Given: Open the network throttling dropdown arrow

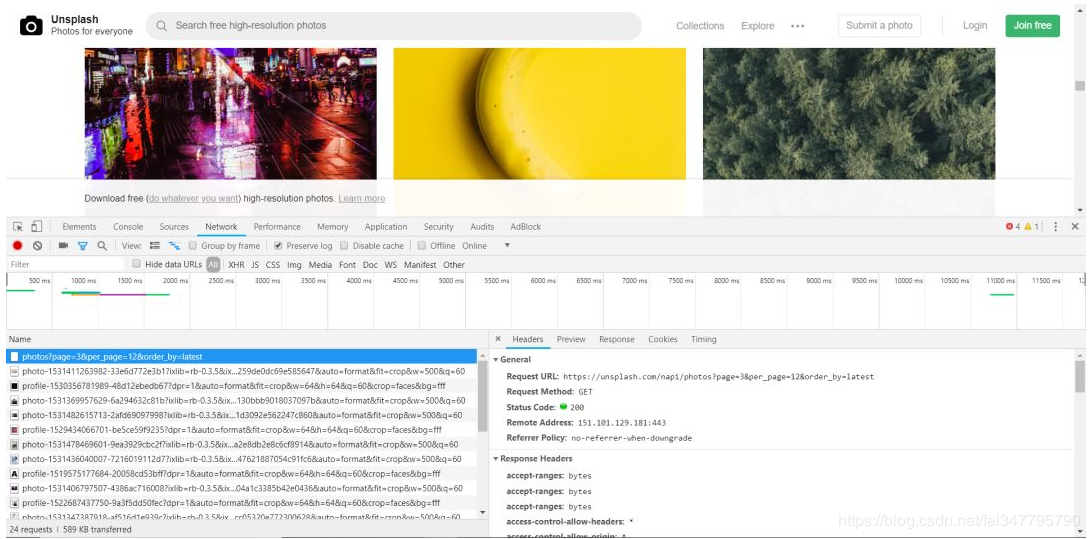Looking at the screenshot, I should click(507, 246).
